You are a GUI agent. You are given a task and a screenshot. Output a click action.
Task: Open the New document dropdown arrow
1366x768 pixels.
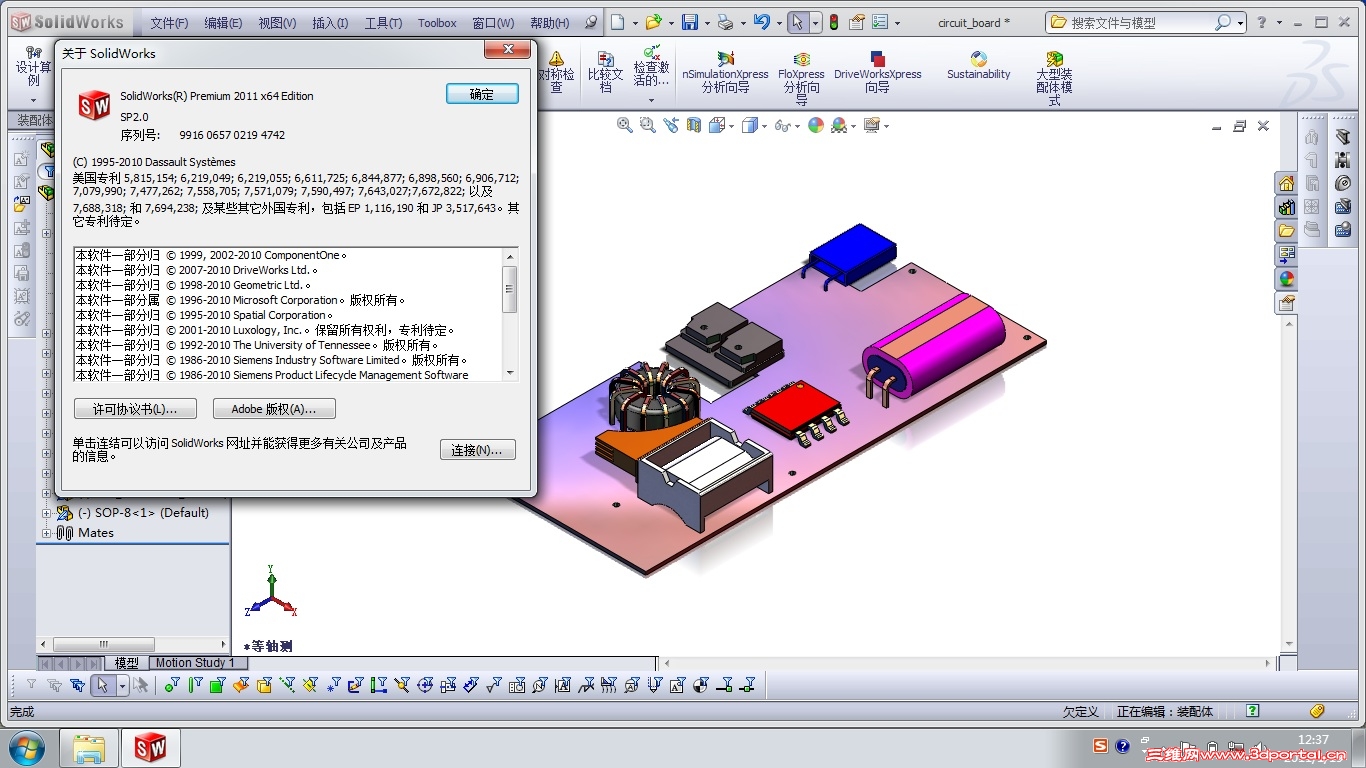(x=634, y=23)
